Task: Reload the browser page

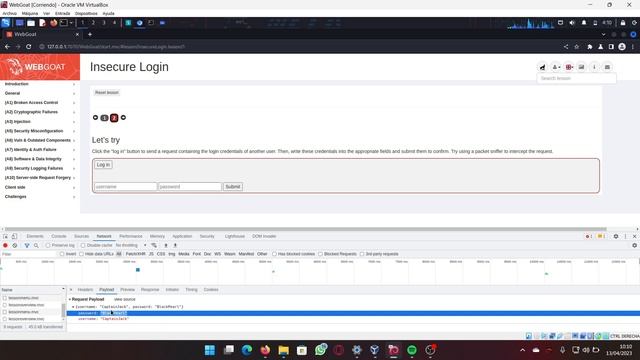Action: click(29, 47)
